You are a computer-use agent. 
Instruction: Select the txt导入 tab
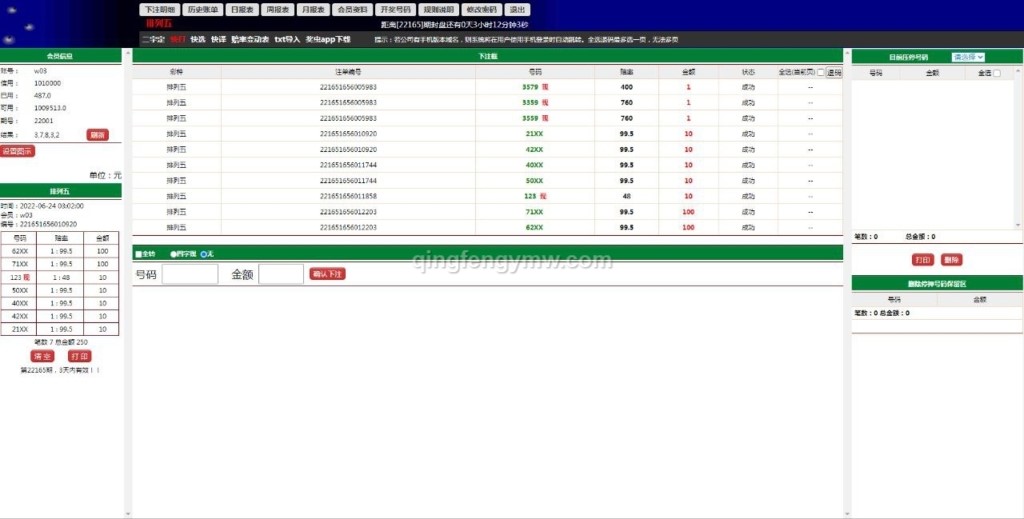click(x=287, y=39)
